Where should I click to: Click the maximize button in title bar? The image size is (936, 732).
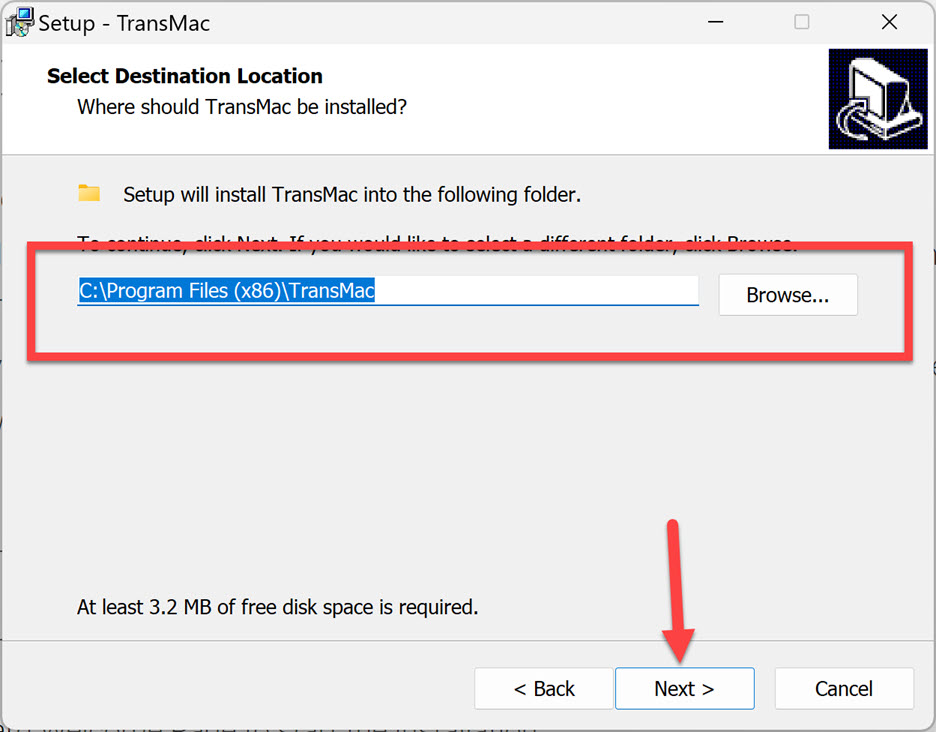802,22
